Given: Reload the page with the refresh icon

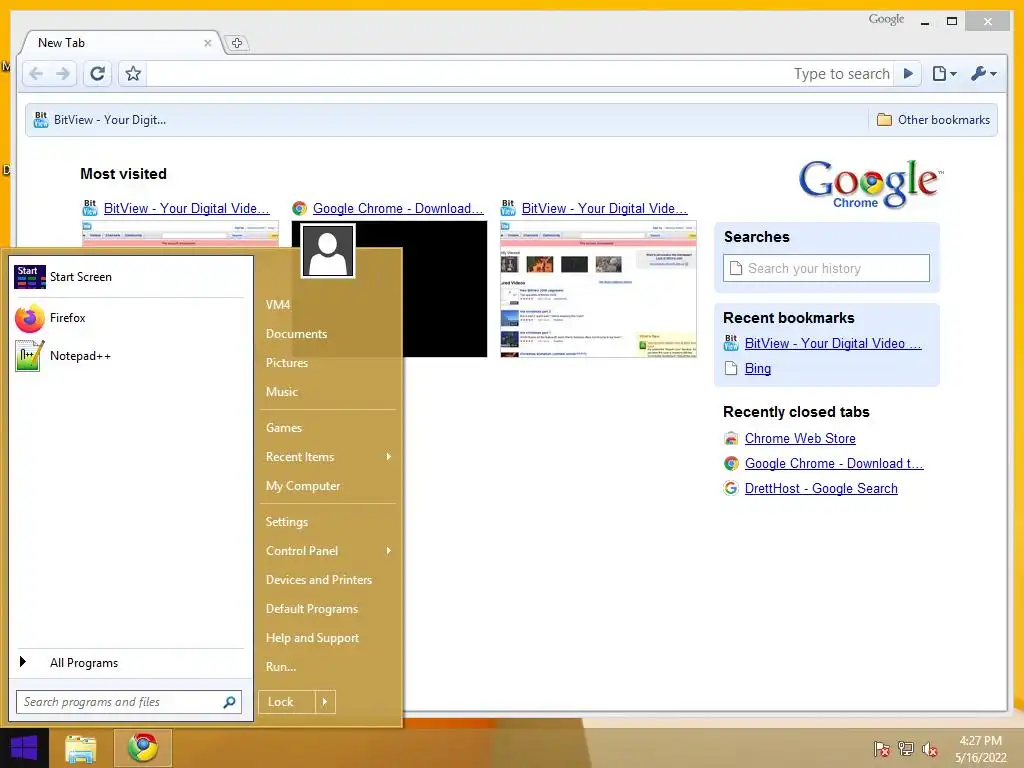Looking at the screenshot, I should click(97, 74).
